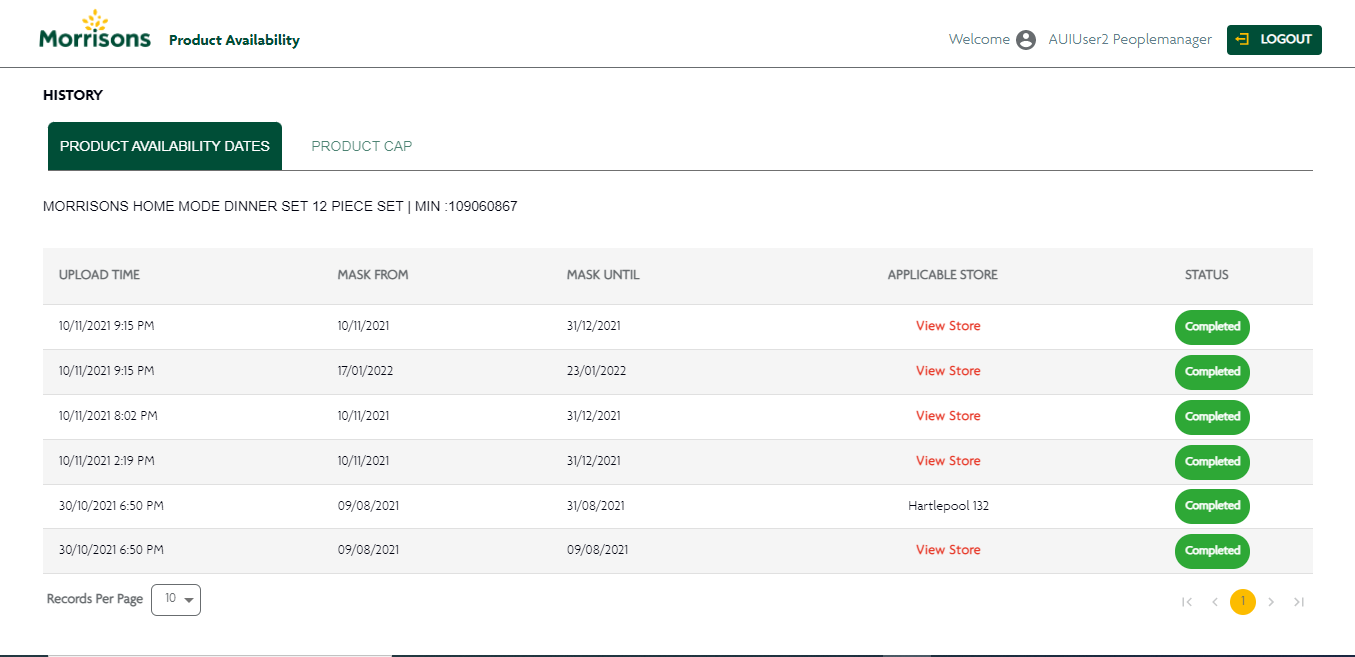
Task: Click the Welcome text in header
Action: tap(979, 40)
